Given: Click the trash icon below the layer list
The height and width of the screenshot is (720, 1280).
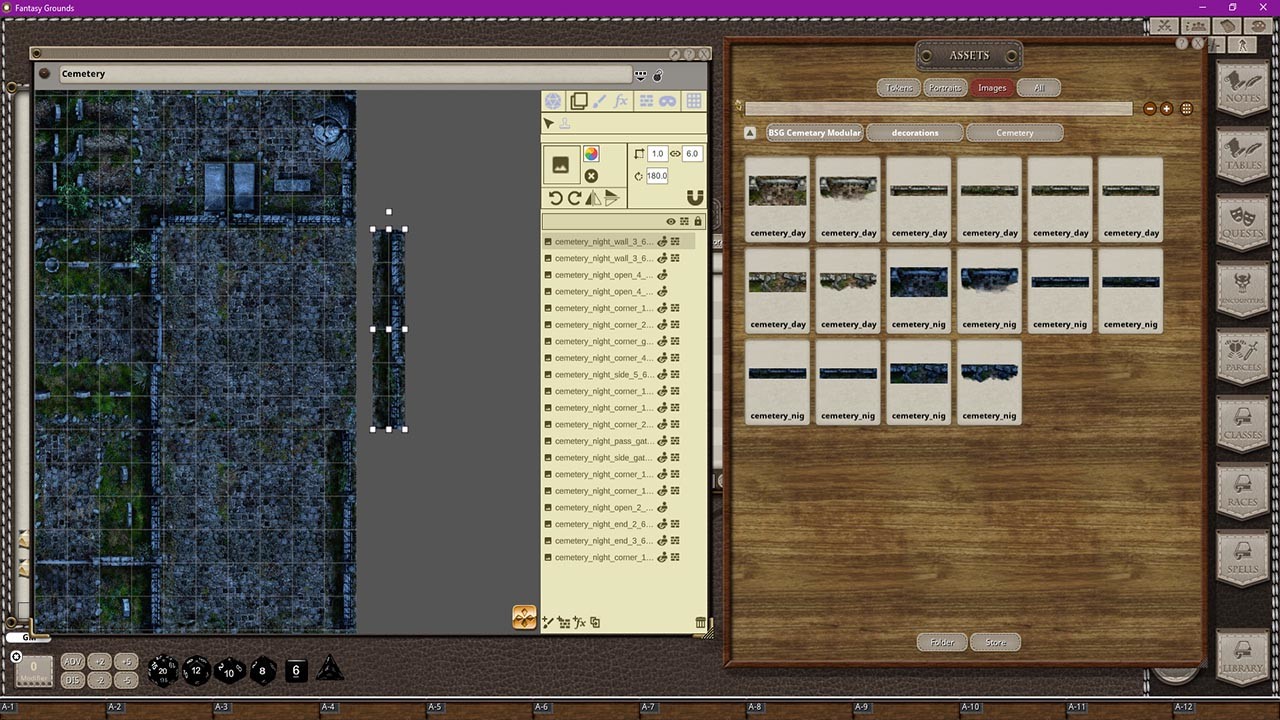Looking at the screenshot, I should pos(700,623).
